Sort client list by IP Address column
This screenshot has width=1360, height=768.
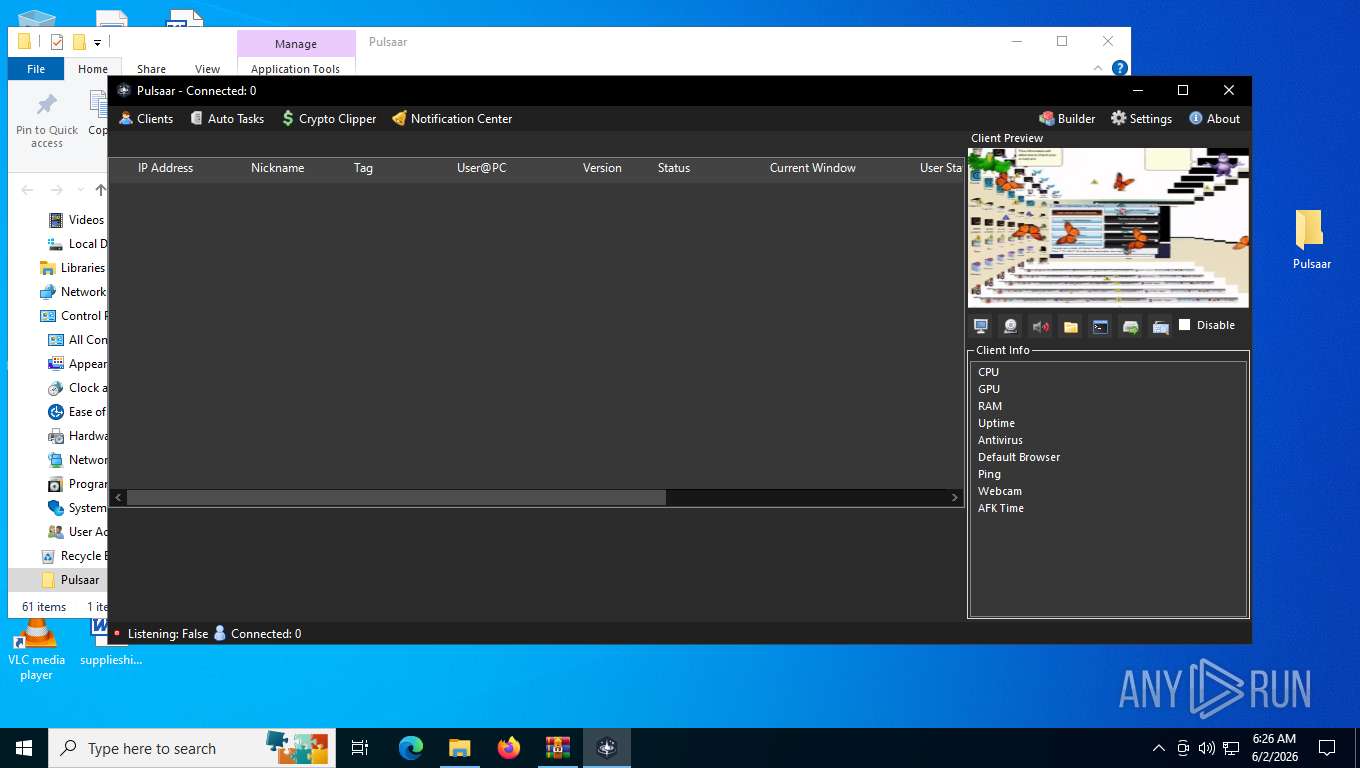[165, 168]
